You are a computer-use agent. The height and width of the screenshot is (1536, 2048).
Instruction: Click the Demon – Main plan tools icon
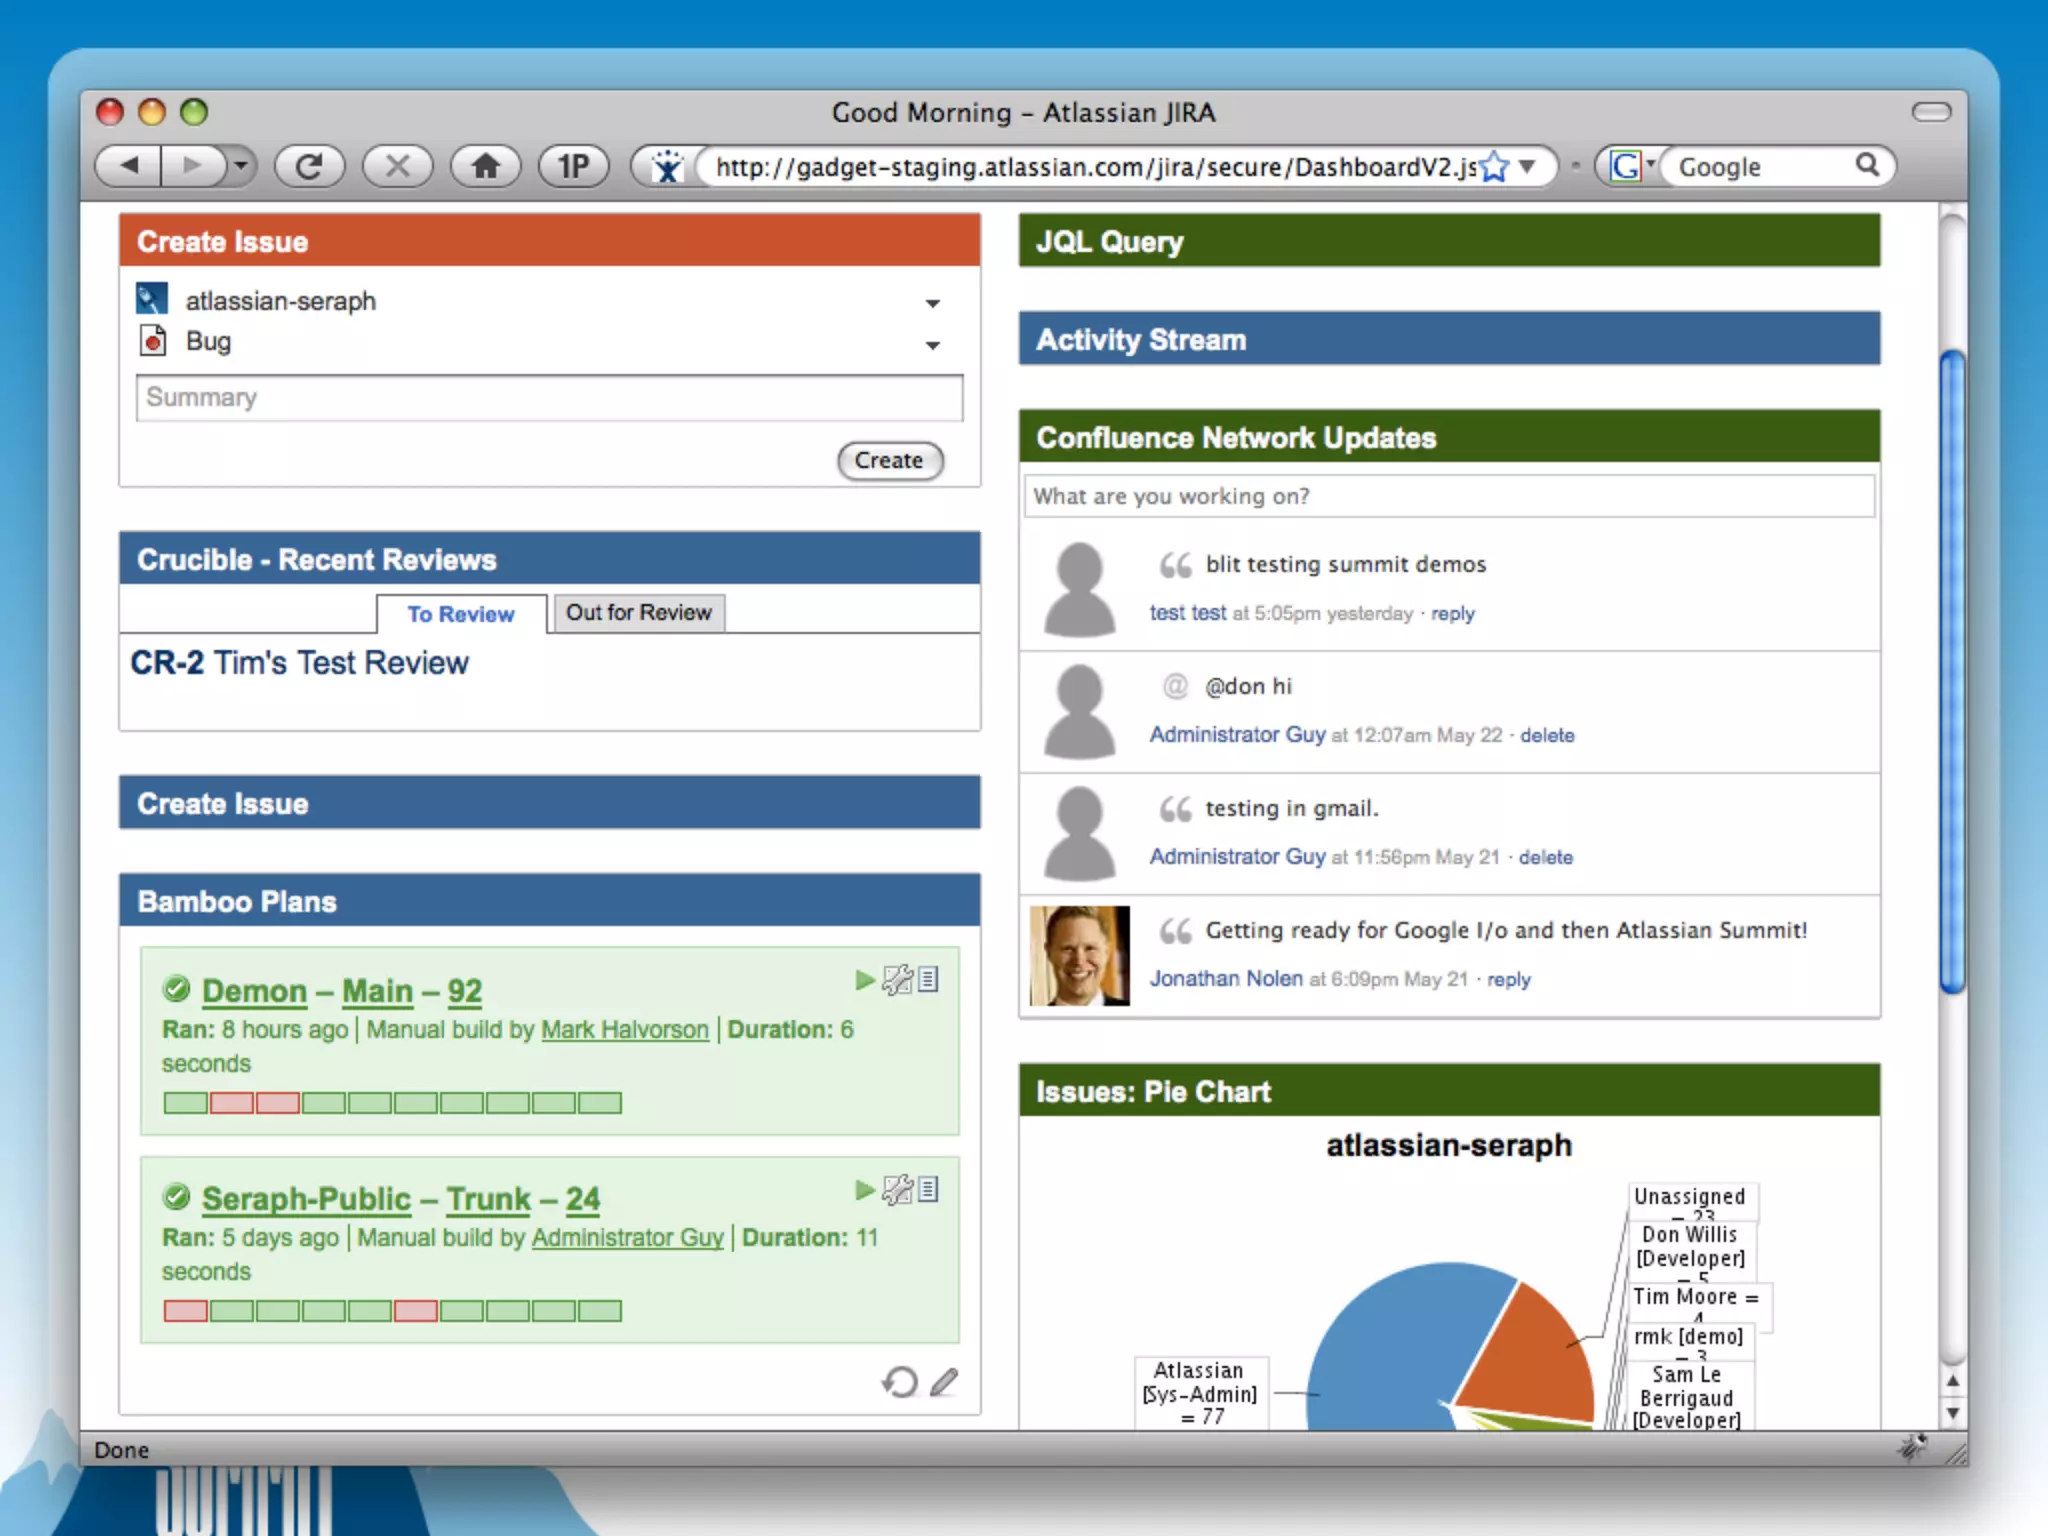[x=897, y=979]
